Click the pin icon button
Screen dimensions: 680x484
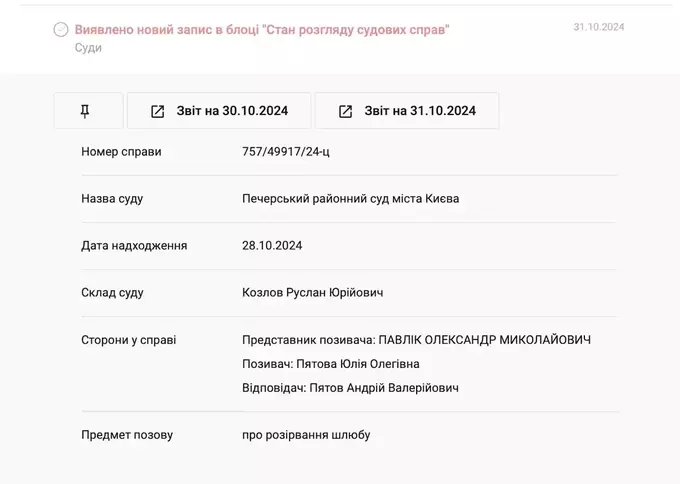tap(88, 111)
